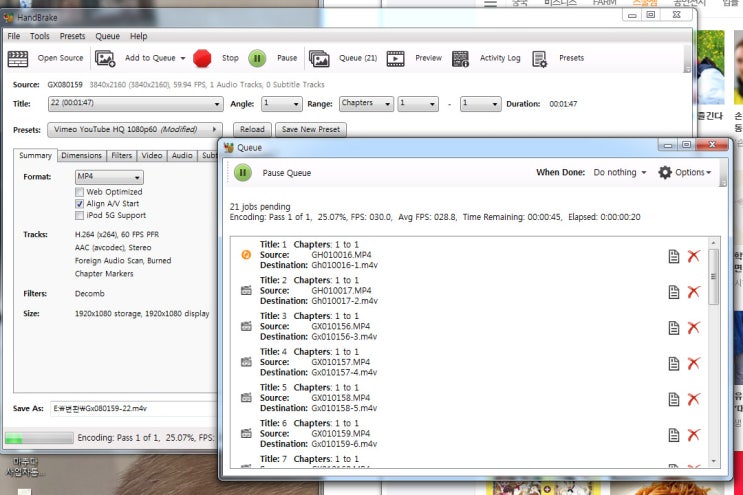Remove the Title 3 job with its red X
743x495 pixels.
694,328
